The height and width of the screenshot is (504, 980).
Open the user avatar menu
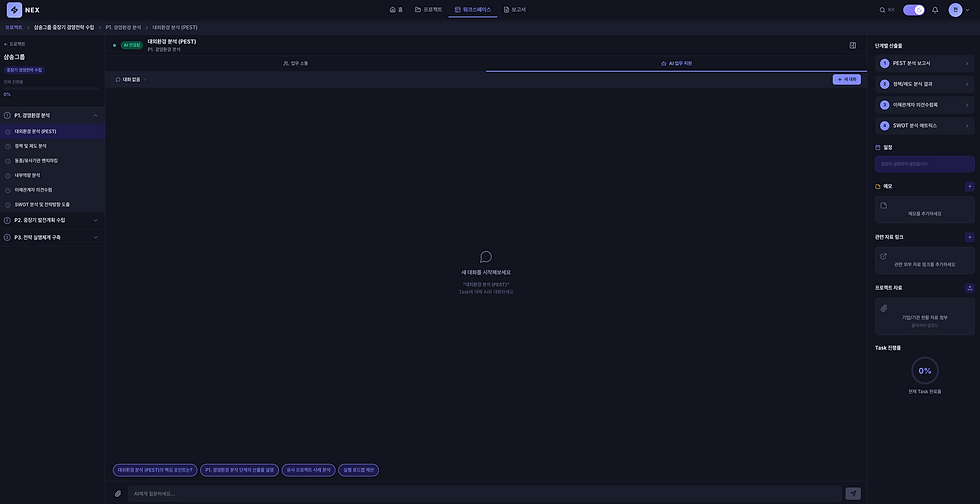[x=955, y=10]
